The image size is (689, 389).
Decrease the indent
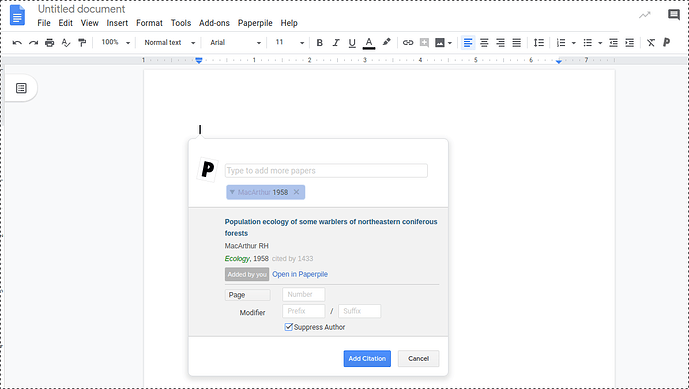(613, 43)
